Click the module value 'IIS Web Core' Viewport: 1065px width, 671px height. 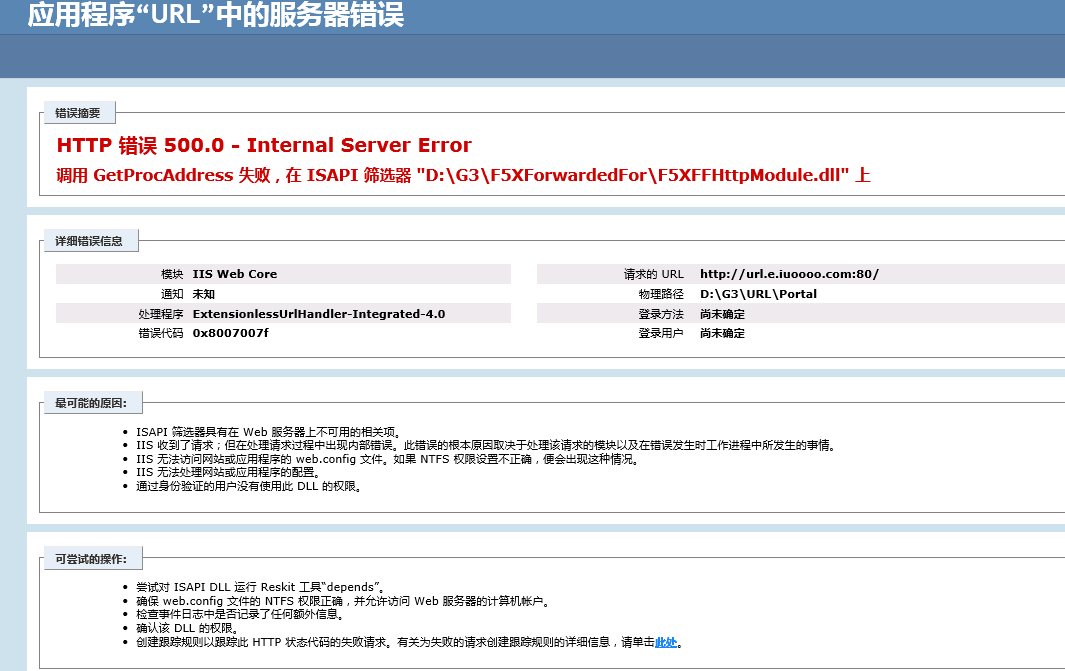[x=235, y=274]
